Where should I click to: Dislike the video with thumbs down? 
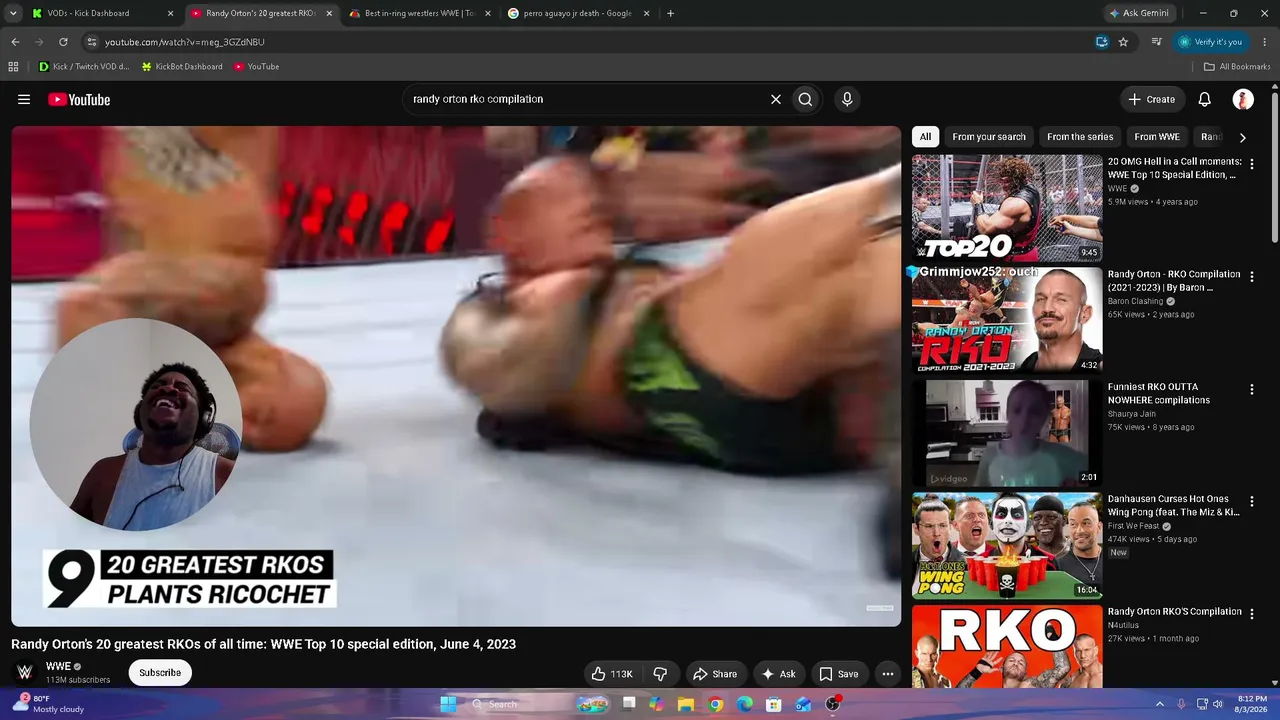[x=660, y=674]
